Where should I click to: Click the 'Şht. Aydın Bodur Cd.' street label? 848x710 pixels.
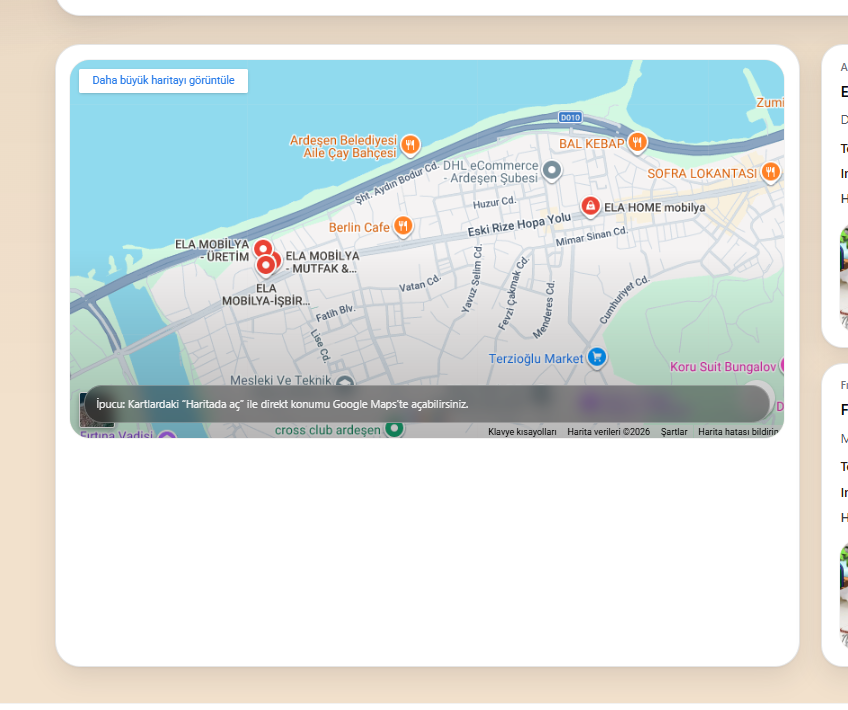pyautogui.click(x=397, y=183)
